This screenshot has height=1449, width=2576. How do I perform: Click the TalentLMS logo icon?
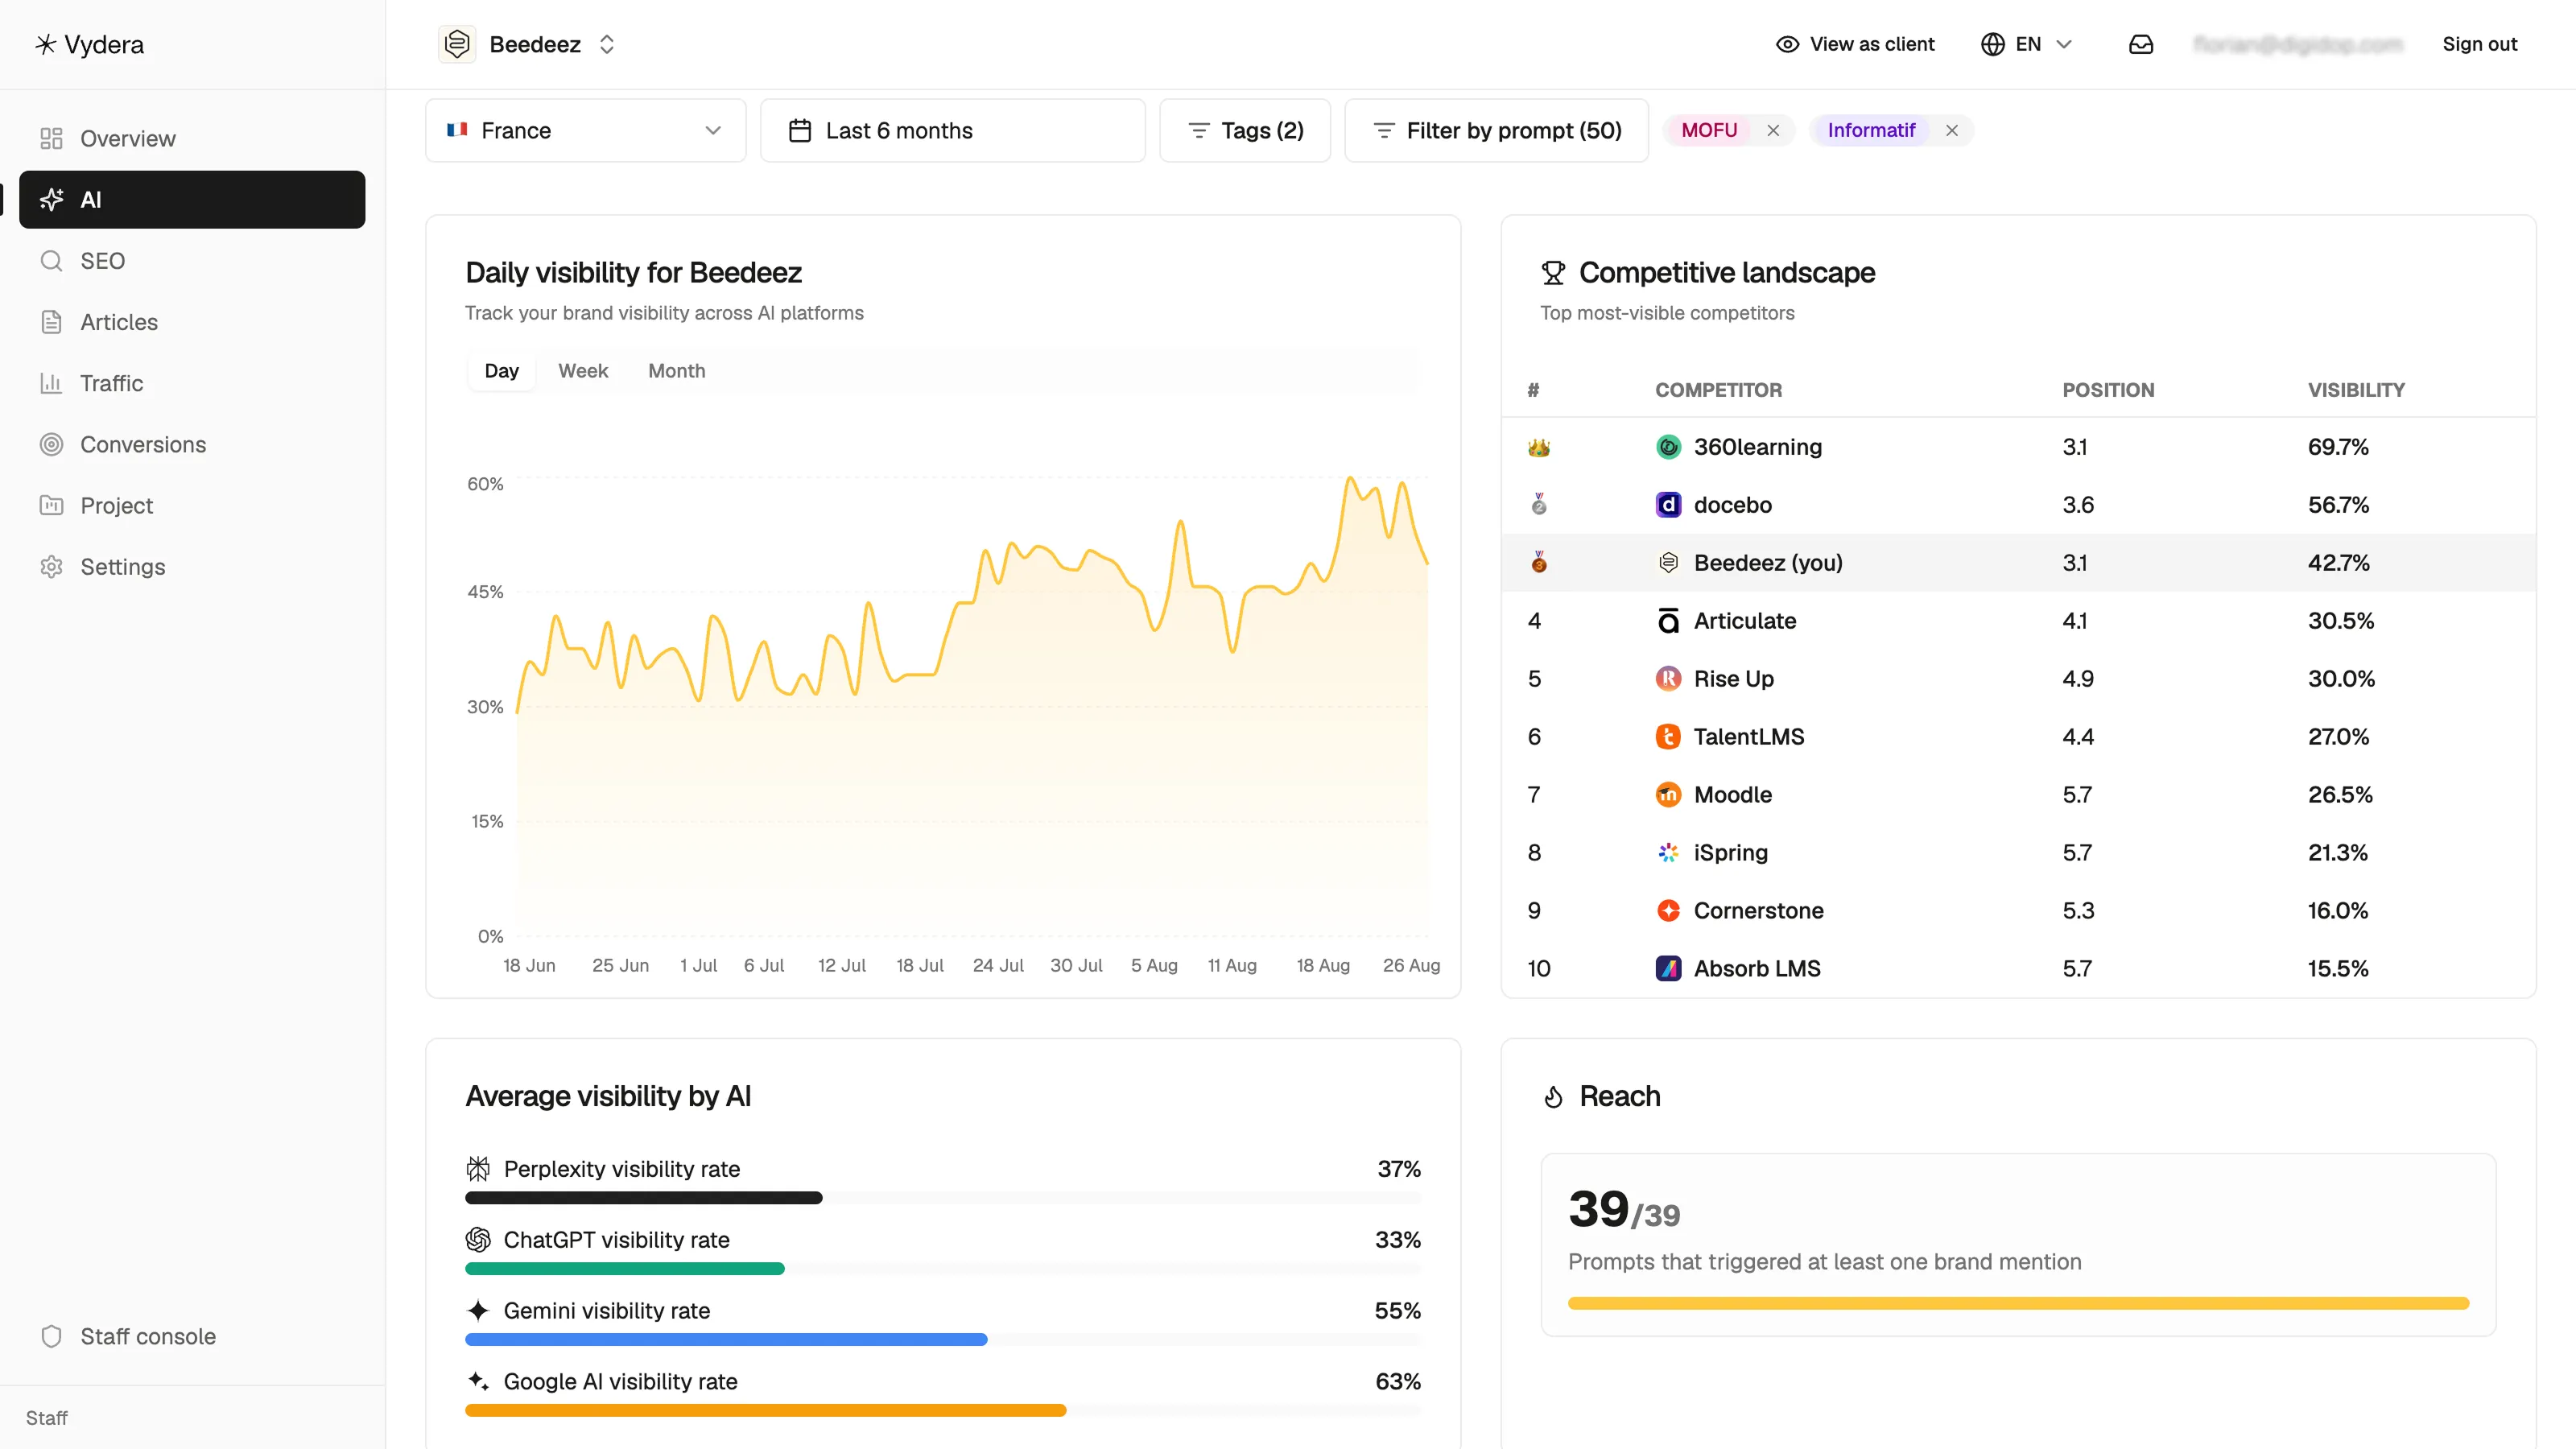click(x=1668, y=736)
